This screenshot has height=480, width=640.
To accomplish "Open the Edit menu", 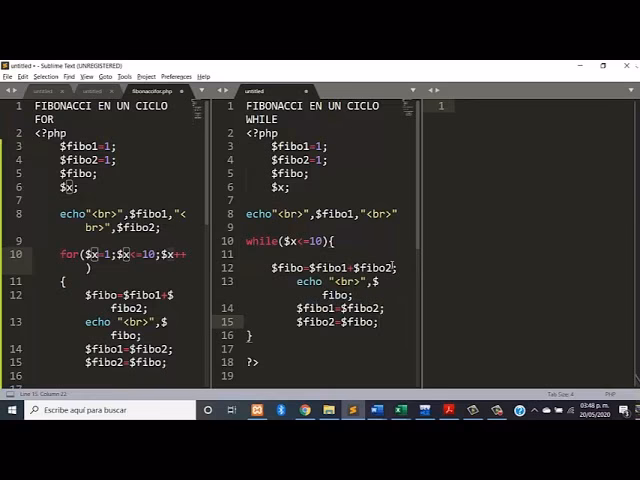I will [x=23, y=77].
